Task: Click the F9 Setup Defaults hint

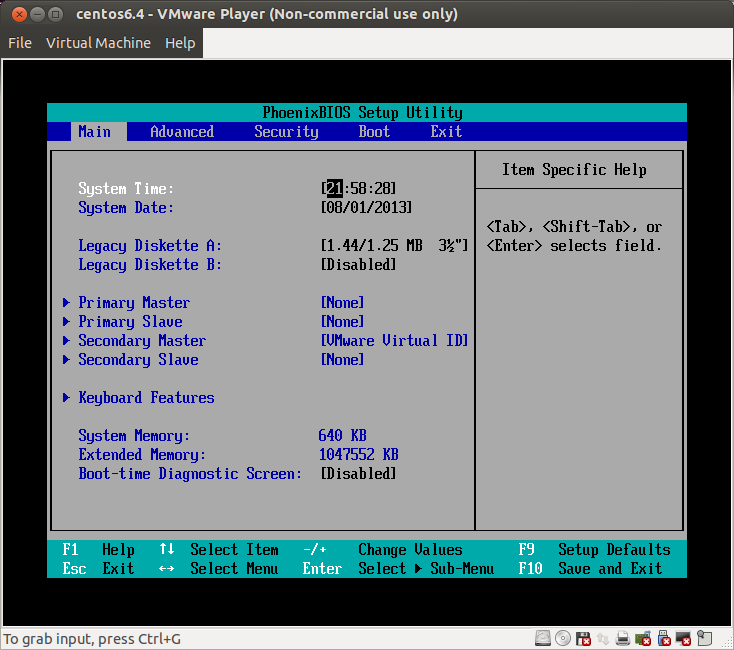Action: click(595, 549)
